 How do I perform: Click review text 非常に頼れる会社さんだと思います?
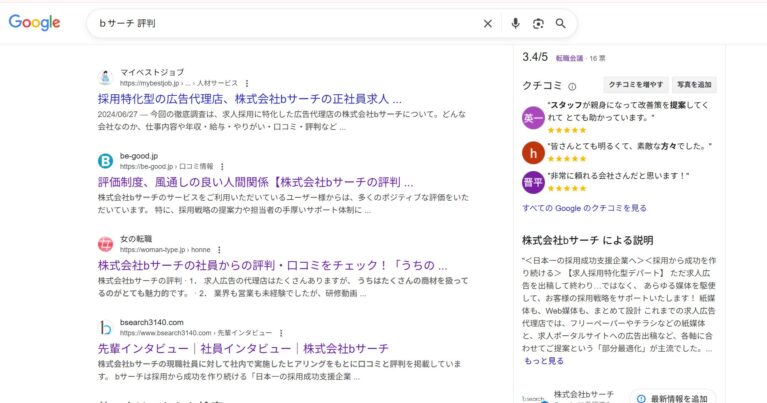(x=618, y=176)
